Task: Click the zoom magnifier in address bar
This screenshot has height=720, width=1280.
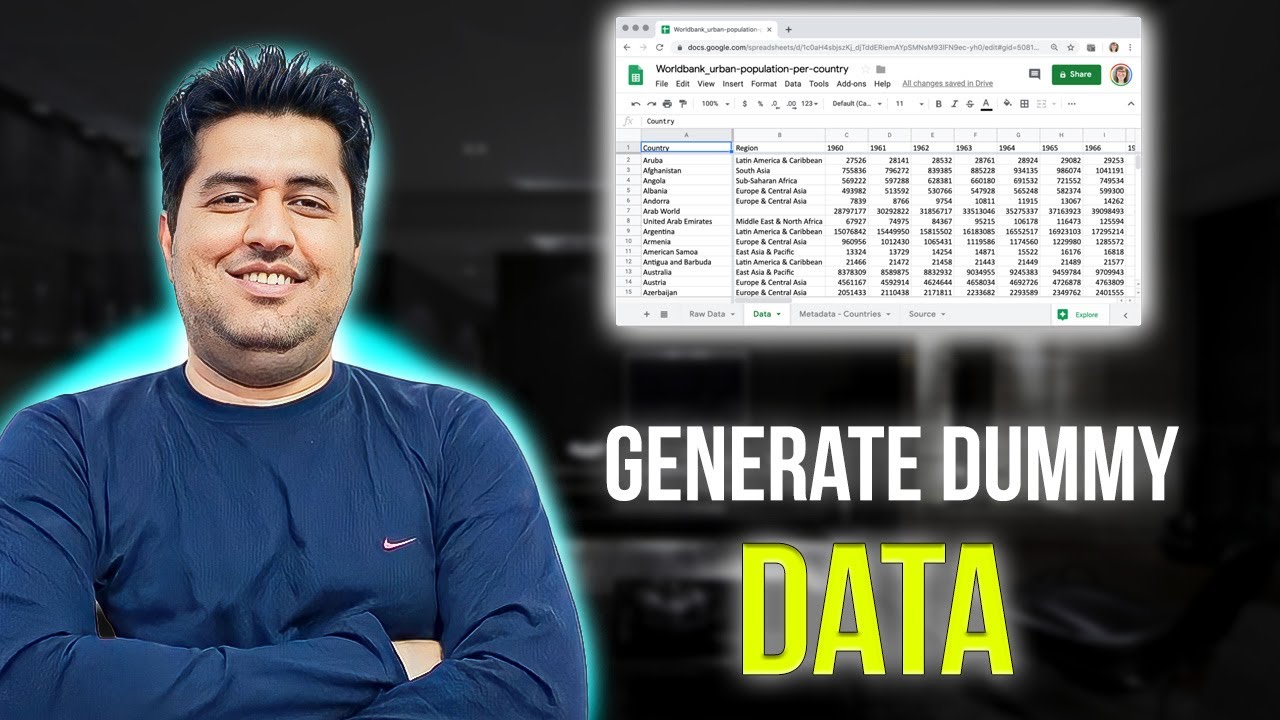Action: point(1055,47)
